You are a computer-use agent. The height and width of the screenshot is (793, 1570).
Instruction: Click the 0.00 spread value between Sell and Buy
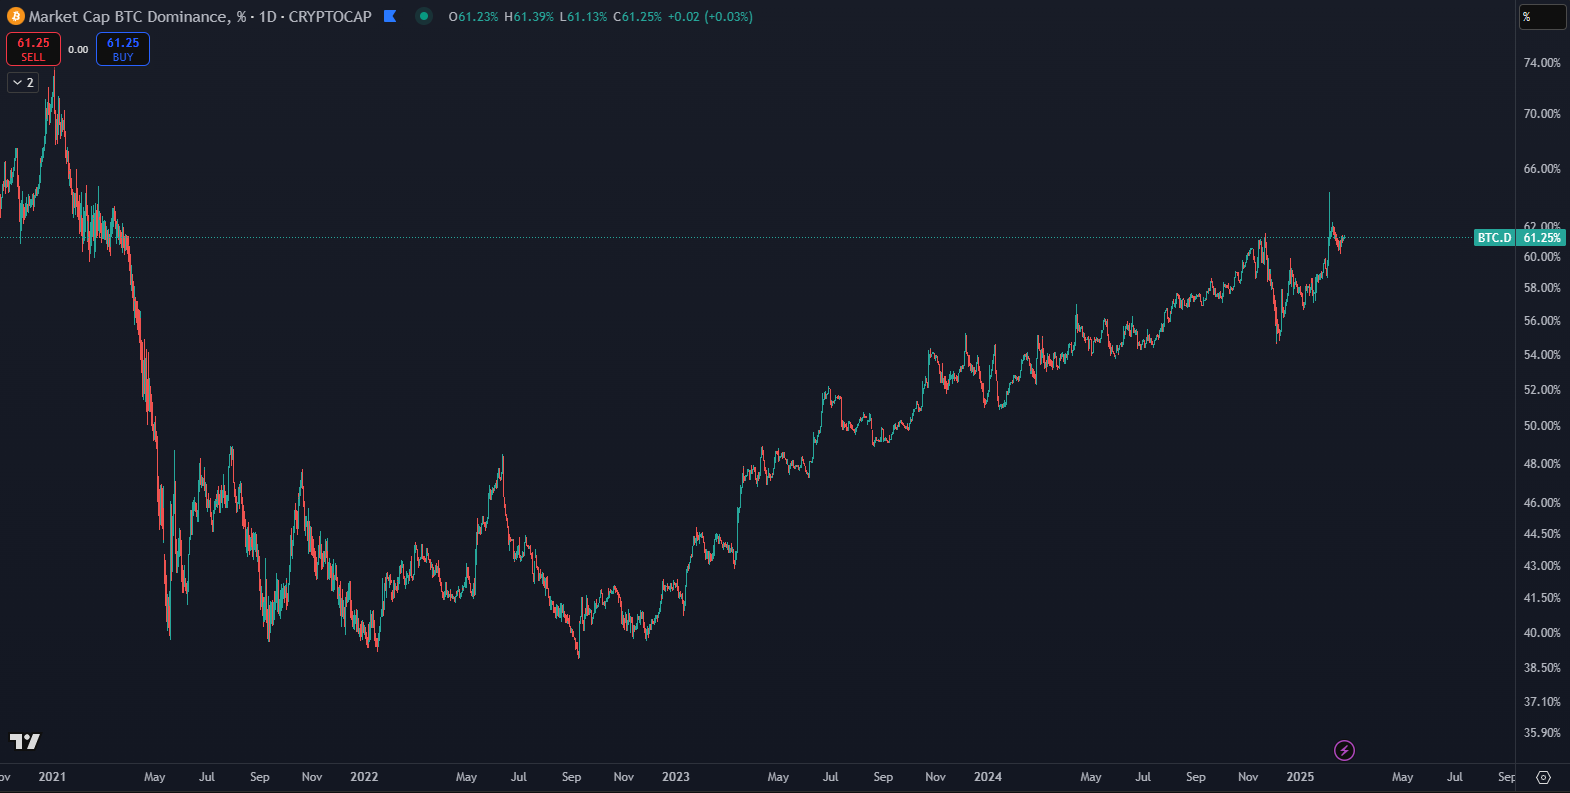[x=78, y=49]
